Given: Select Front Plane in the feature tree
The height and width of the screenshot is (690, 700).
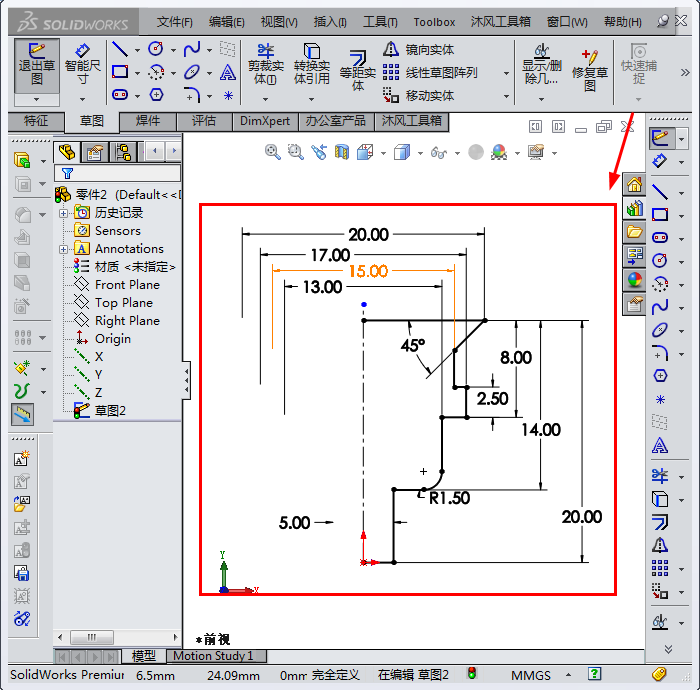Looking at the screenshot, I should (126, 285).
